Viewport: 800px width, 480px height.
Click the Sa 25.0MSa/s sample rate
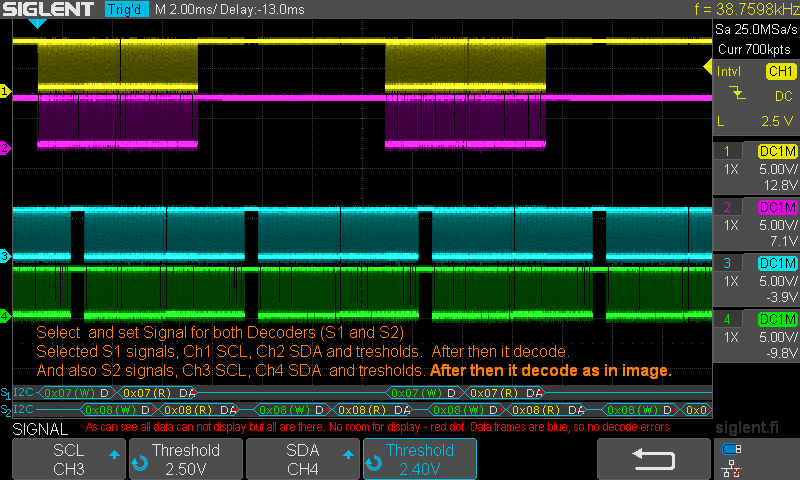point(756,30)
